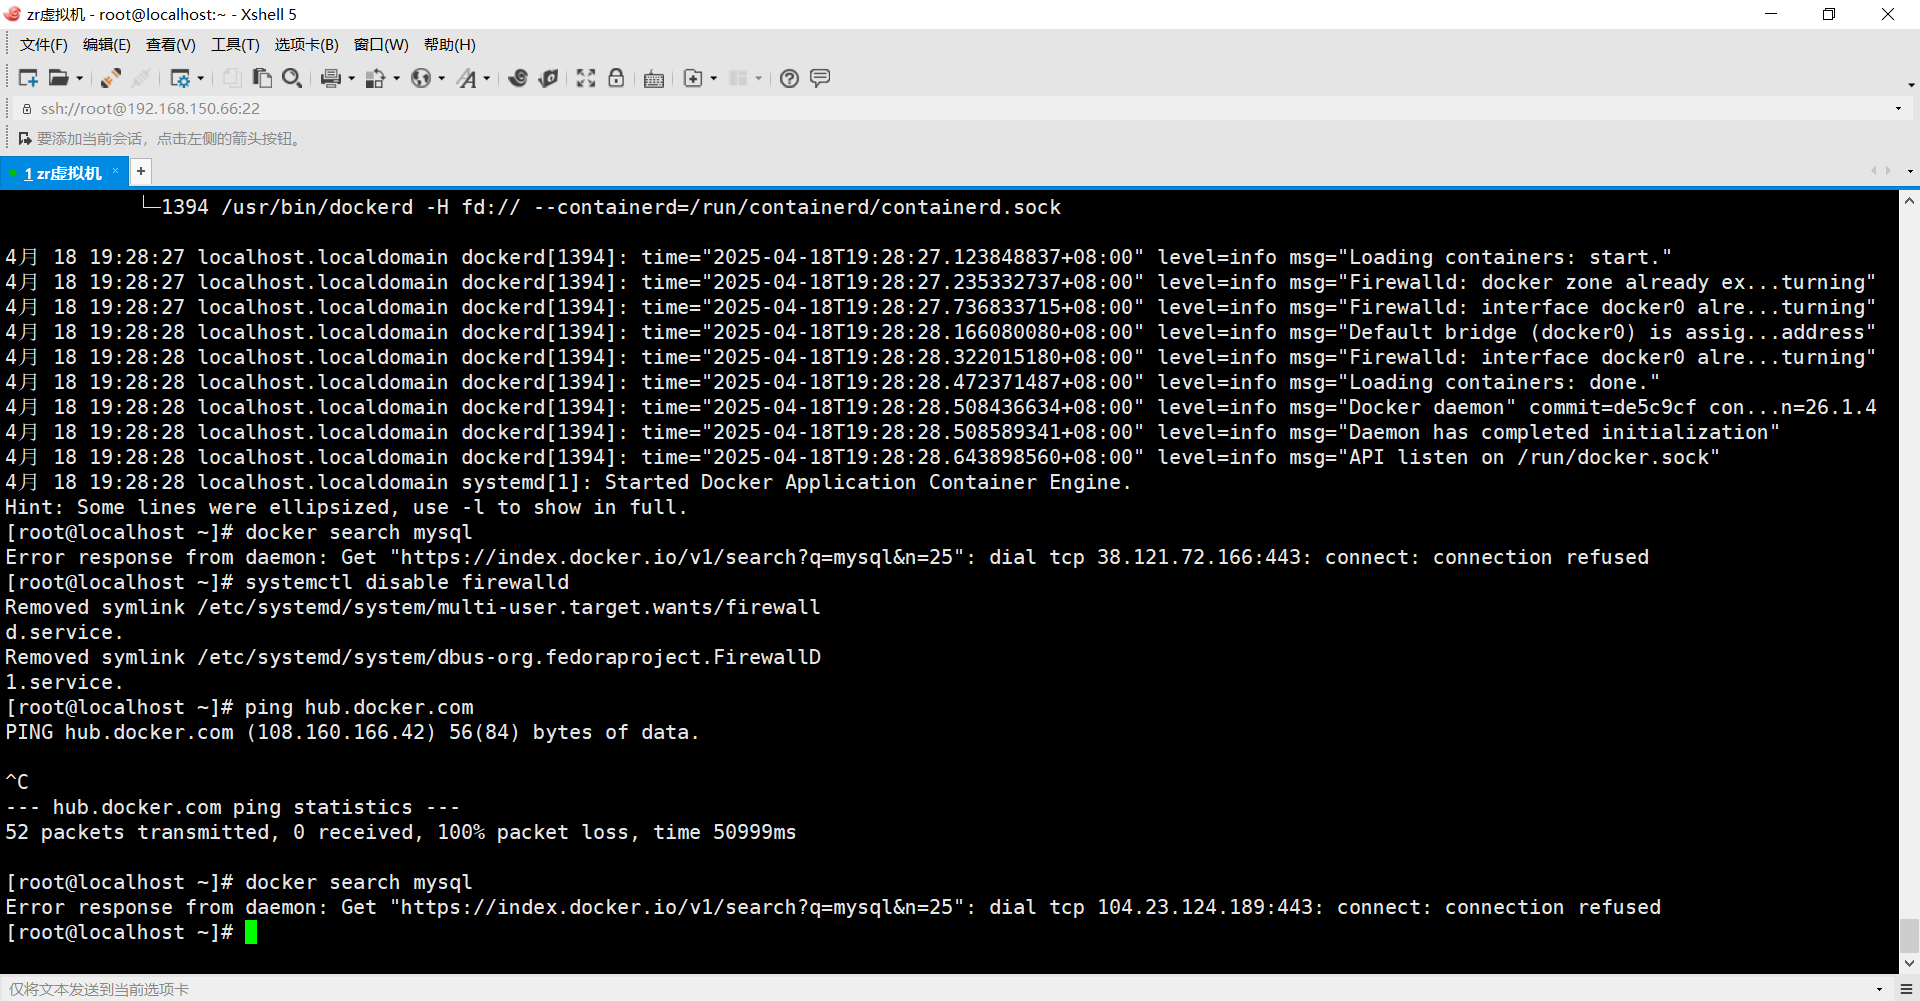
Task: Click the Paste clipboard icon
Action: (x=262, y=78)
